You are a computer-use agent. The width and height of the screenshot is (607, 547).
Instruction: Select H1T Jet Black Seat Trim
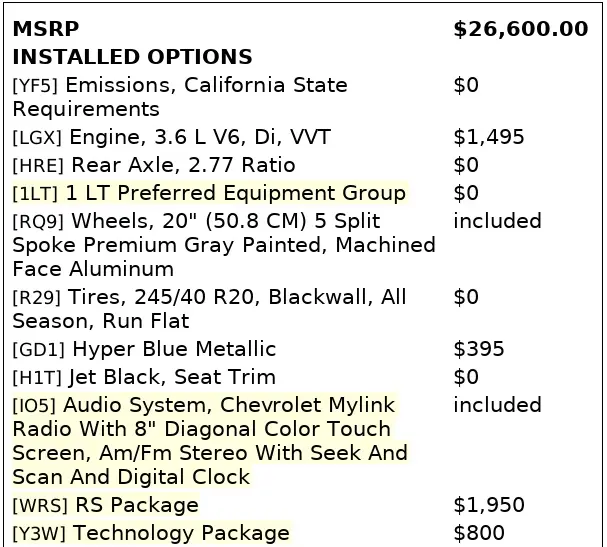pyautogui.click(x=144, y=377)
